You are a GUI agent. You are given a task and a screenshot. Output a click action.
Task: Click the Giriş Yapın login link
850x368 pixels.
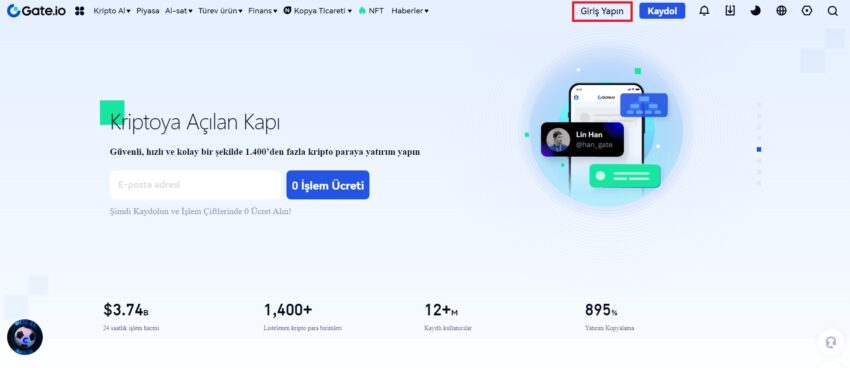[x=602, y=11]
